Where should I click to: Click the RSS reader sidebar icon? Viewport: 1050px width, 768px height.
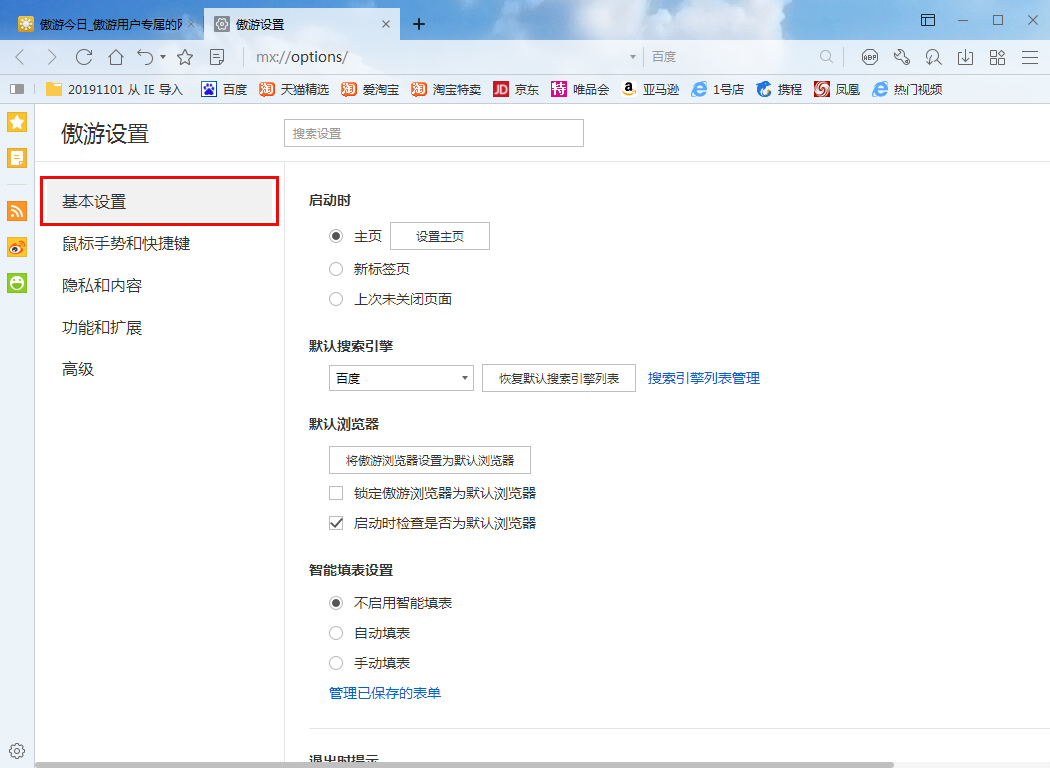click(16, 211)
